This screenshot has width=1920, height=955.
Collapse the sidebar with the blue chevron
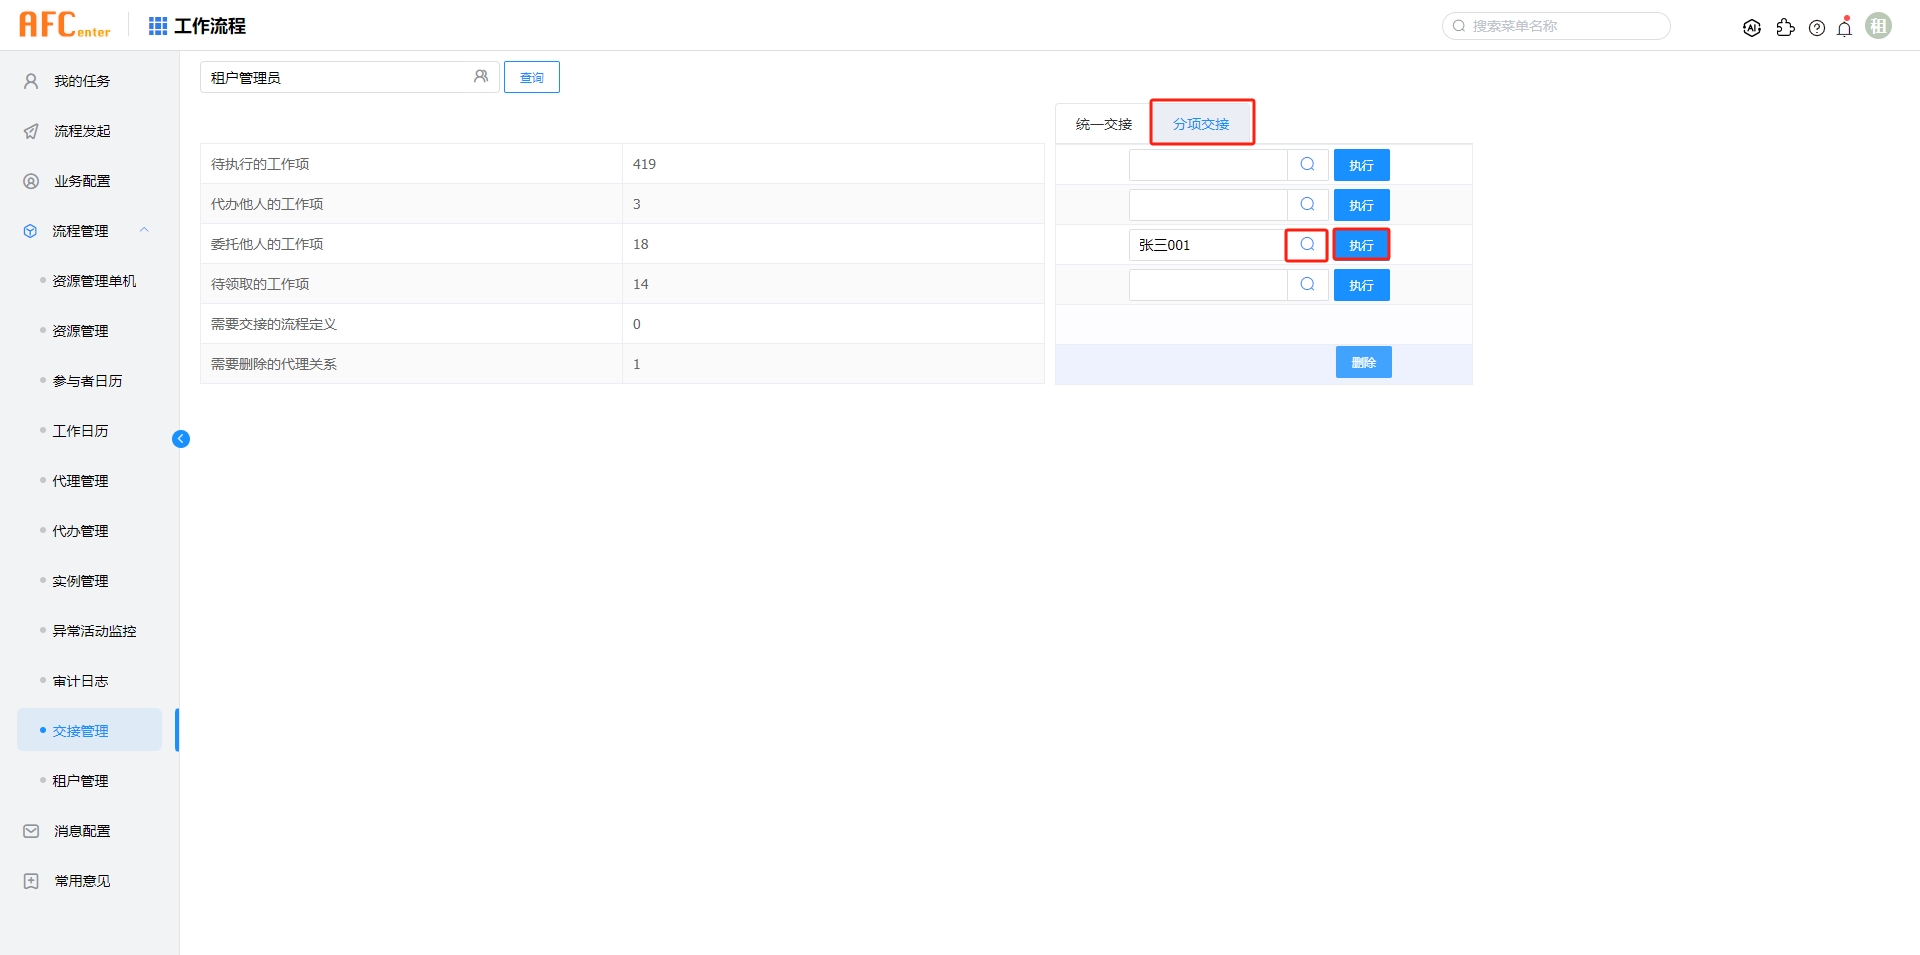coord(181,438)
